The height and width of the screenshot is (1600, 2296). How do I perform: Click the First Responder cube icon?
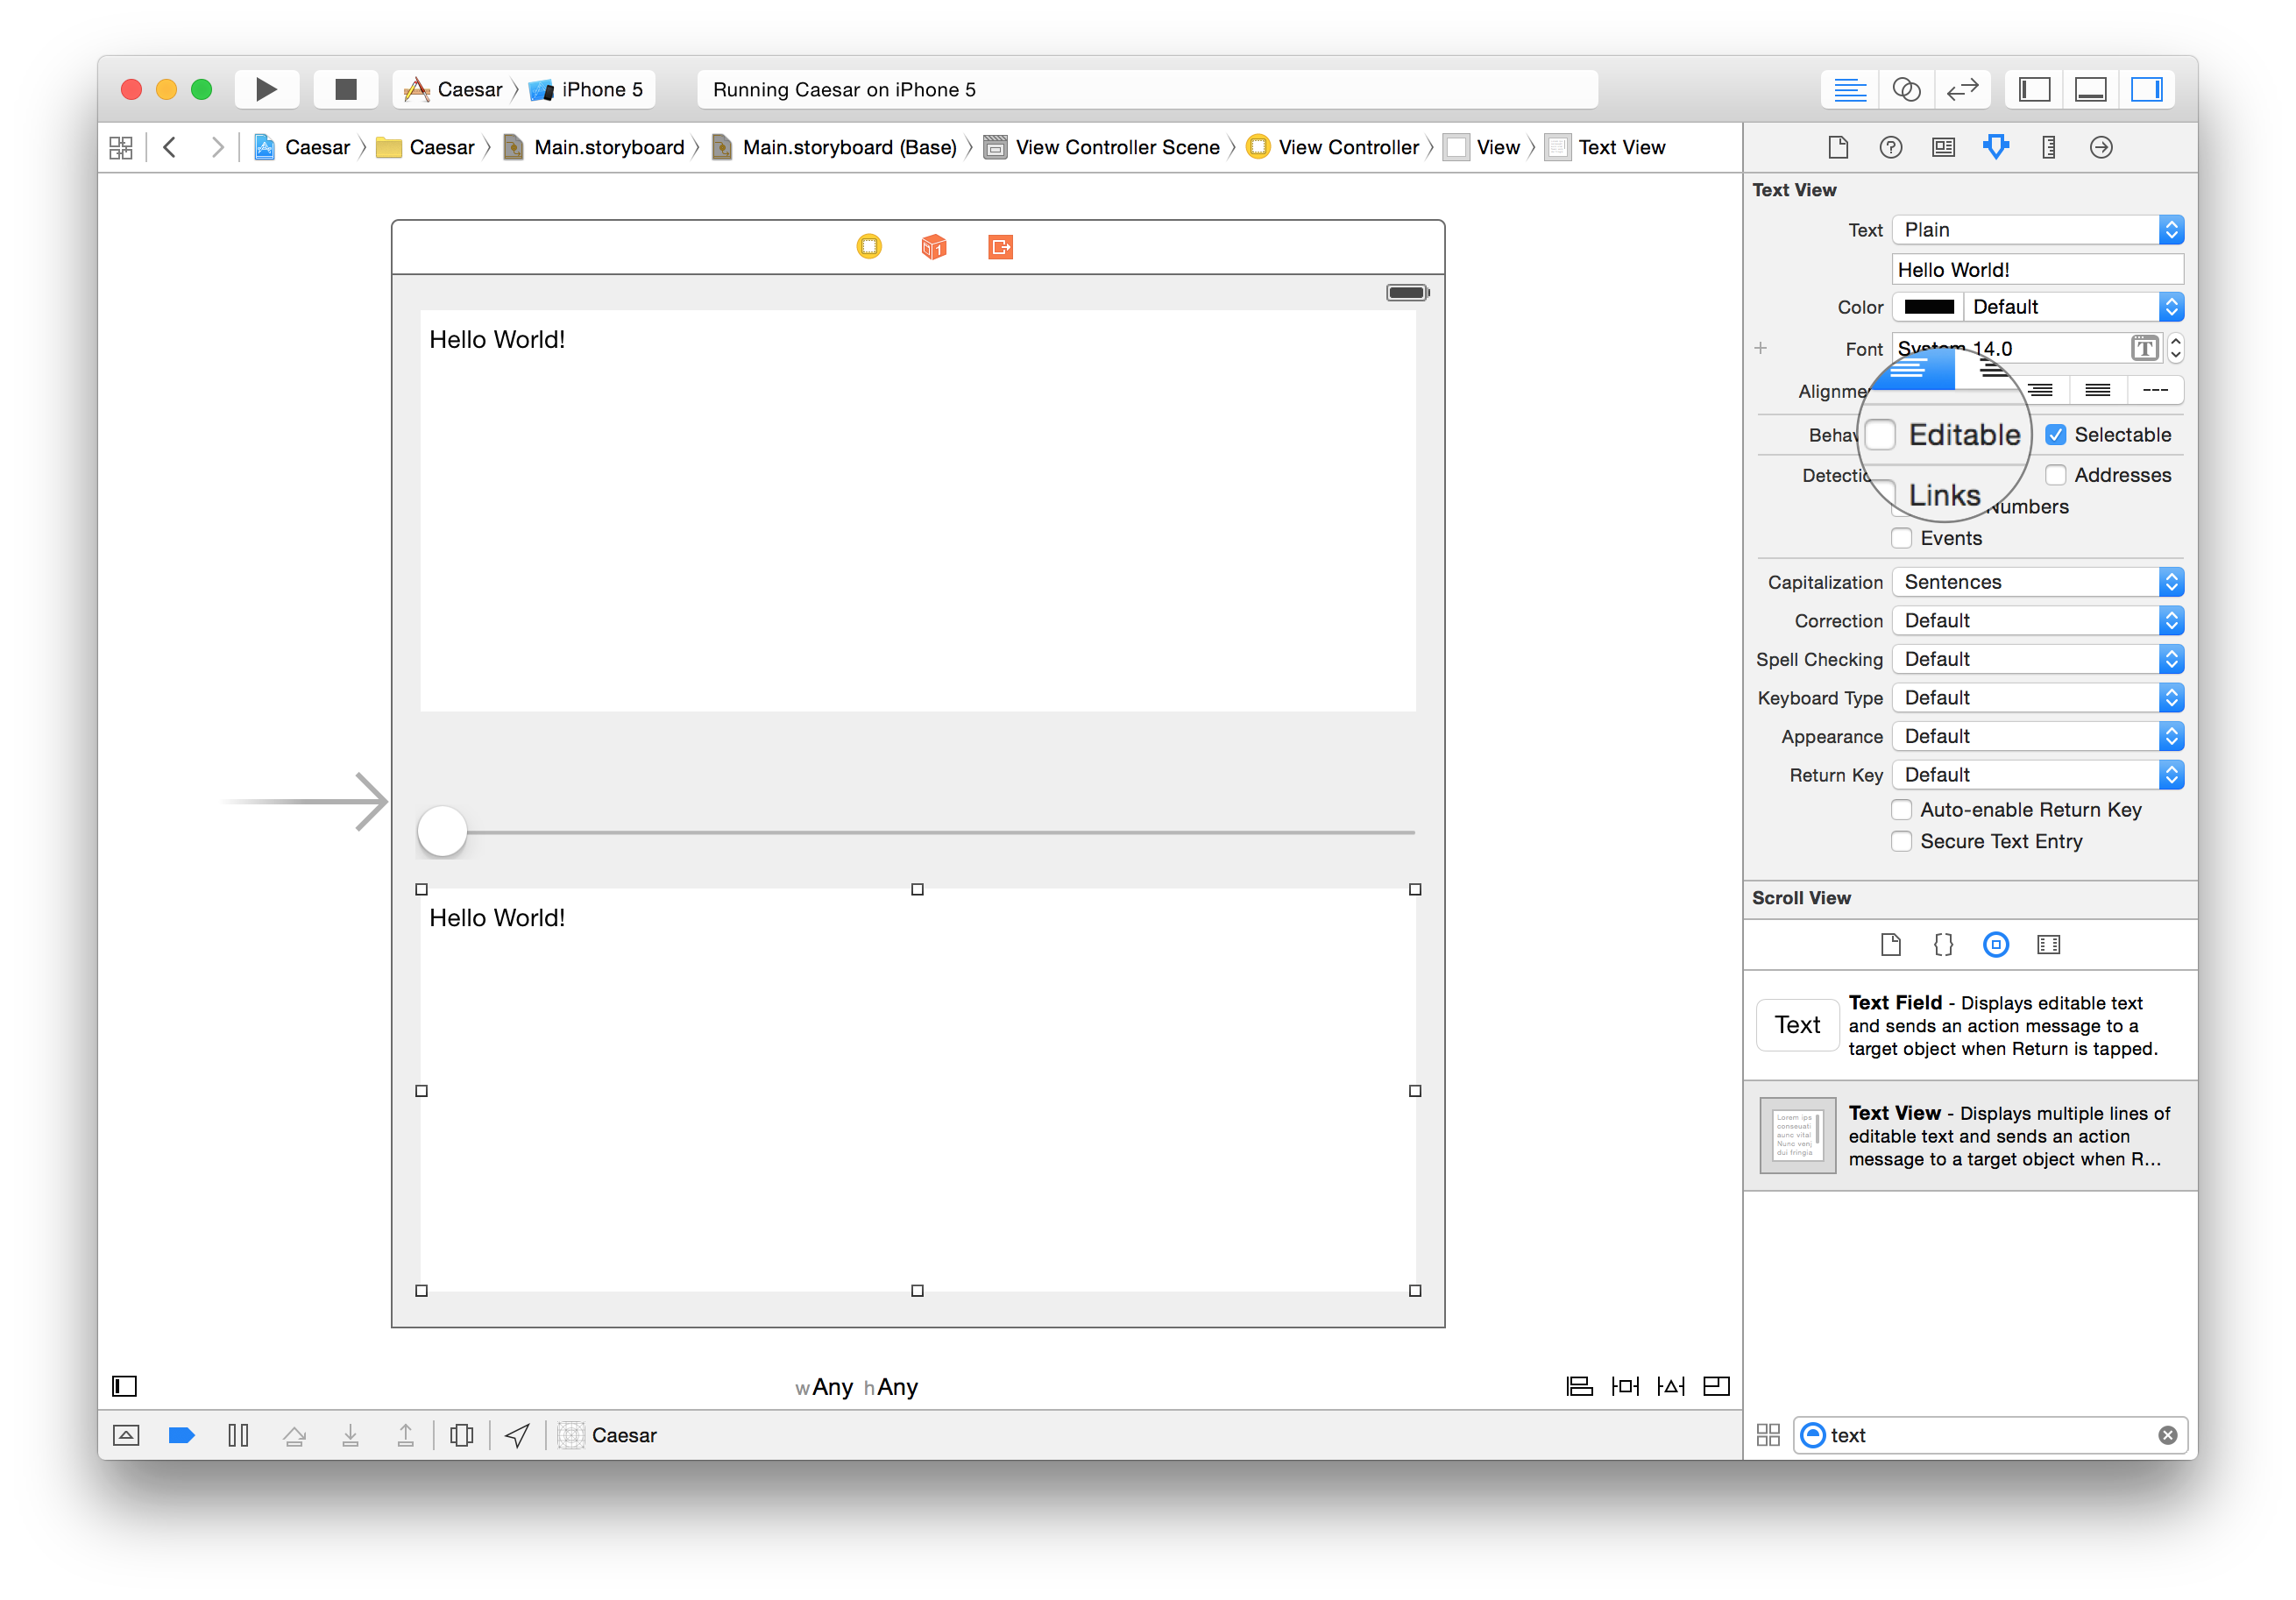point(934,247)
